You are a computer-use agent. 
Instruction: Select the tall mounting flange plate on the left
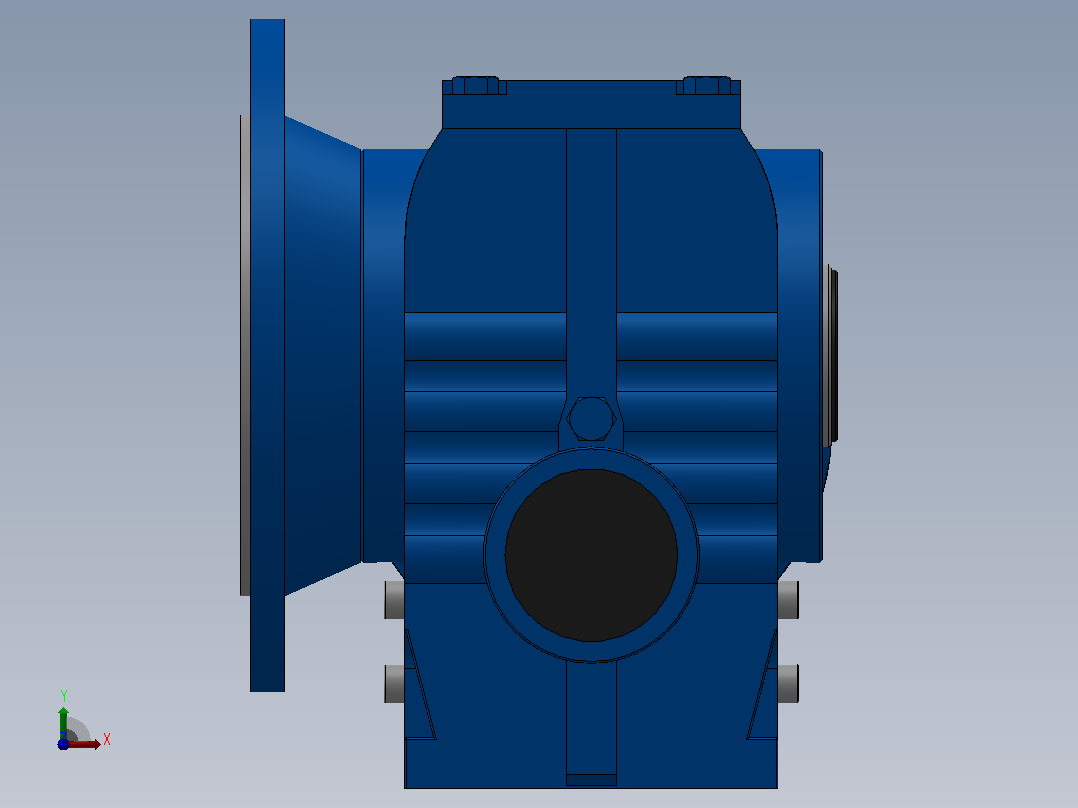click(267, 355)
